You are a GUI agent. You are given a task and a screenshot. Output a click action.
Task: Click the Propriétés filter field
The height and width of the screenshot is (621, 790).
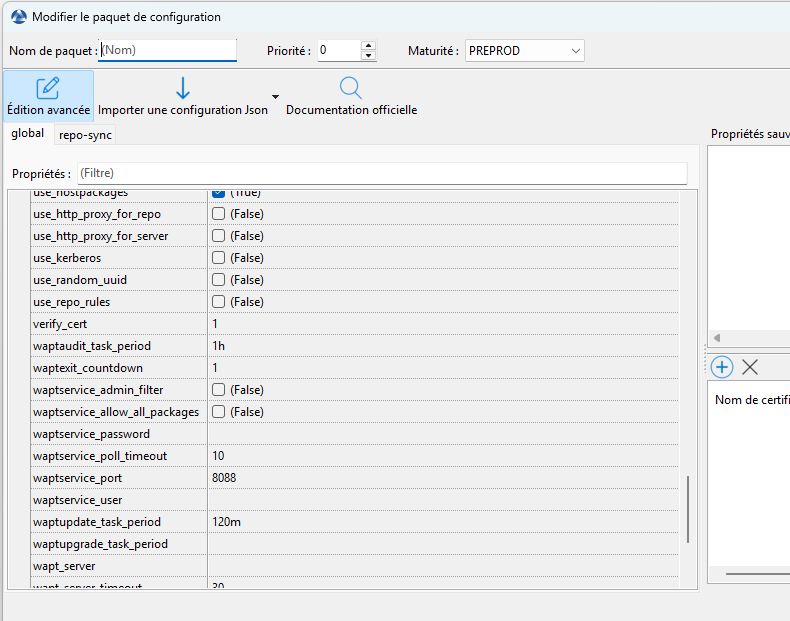point(381,173)
